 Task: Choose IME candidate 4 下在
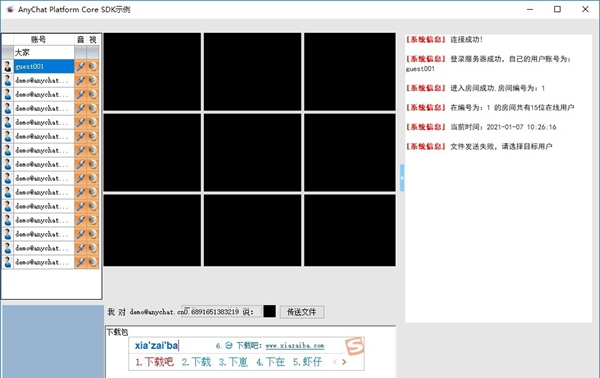pos(271,362)
